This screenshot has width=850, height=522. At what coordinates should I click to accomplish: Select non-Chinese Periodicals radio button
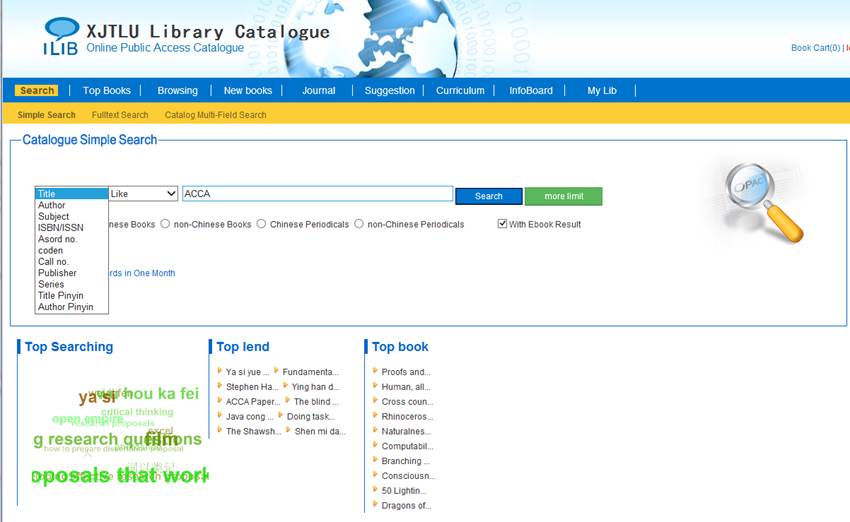[x=359, y=224]
